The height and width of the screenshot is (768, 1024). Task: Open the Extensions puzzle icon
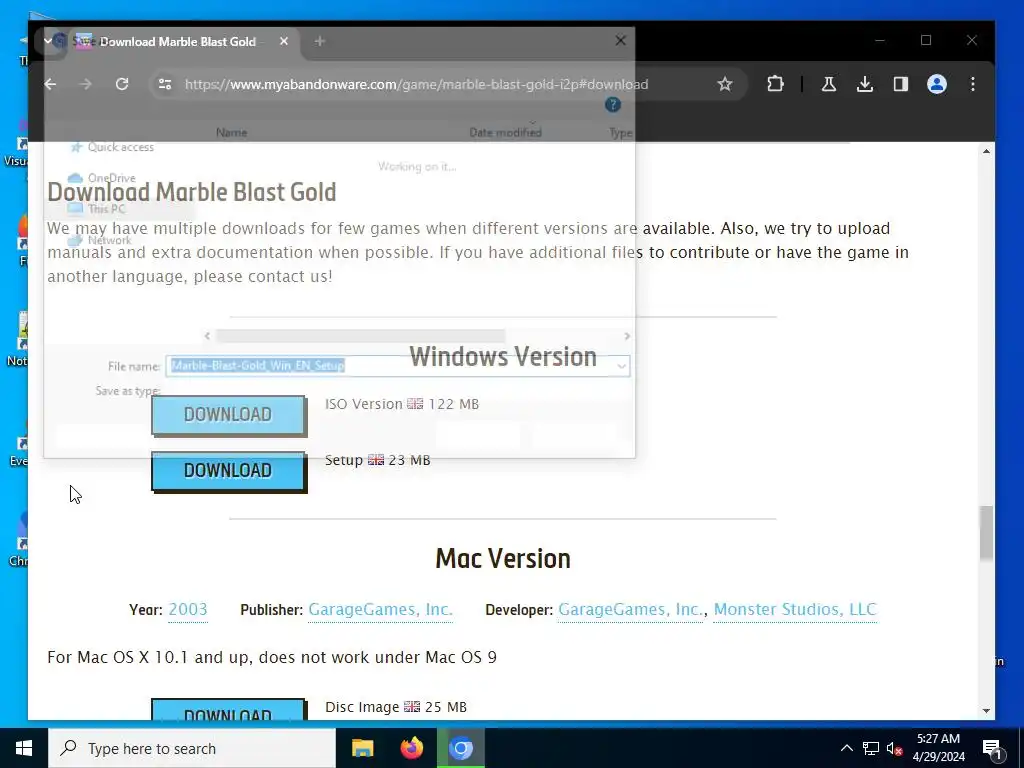tap(775, 84)
